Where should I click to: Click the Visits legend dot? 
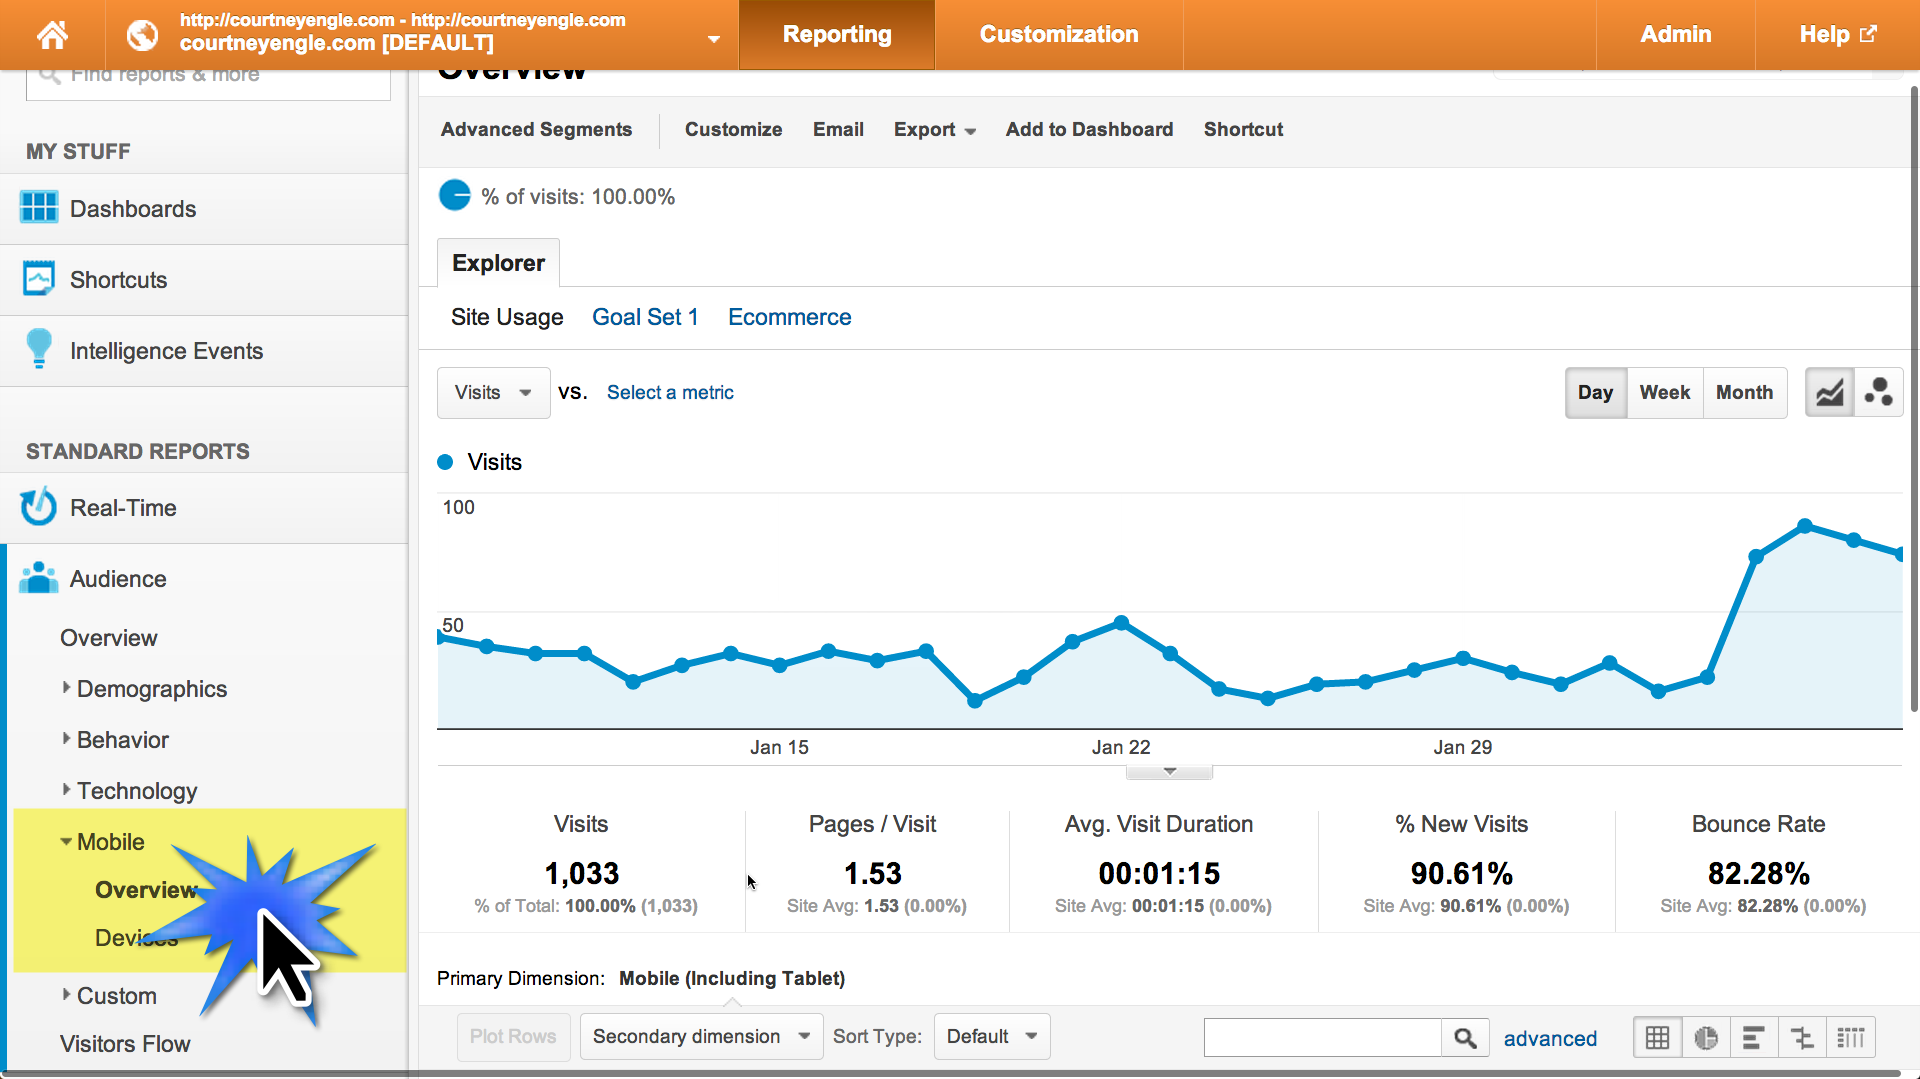coord(446,462)
